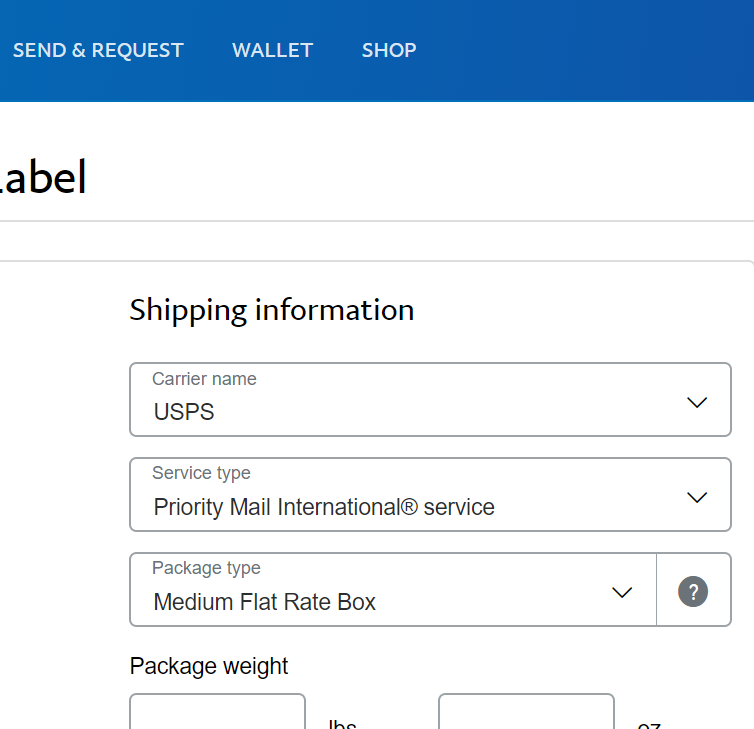Click the Medium Flat Rate Box value
754x729 pixels.
(x=265, y=602)
